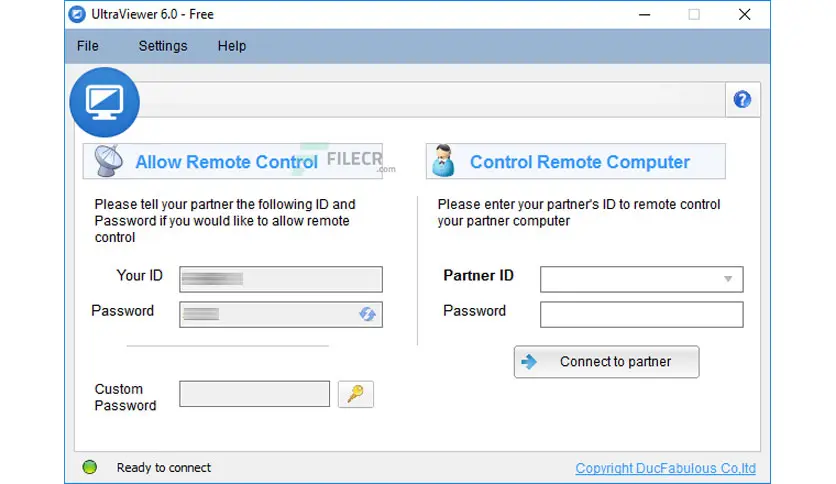
Task: Refresh the password using the reload icon
Action: pyautogui.click(x=367, y=314)
